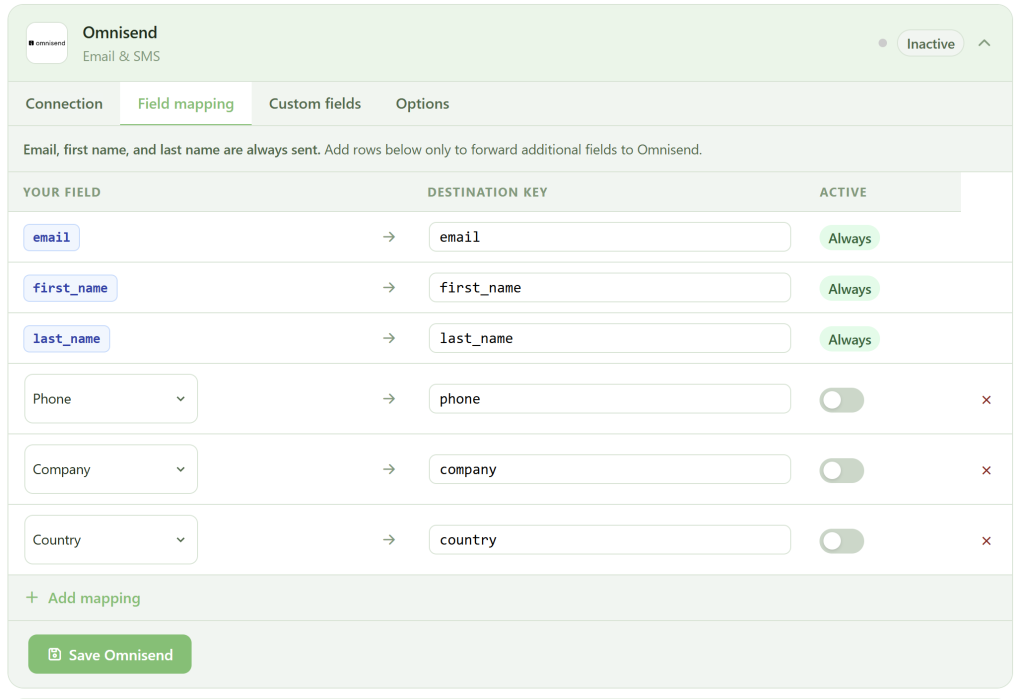Open the Options tab
The height and width of the screenshot is (699, 1024).
423,103
